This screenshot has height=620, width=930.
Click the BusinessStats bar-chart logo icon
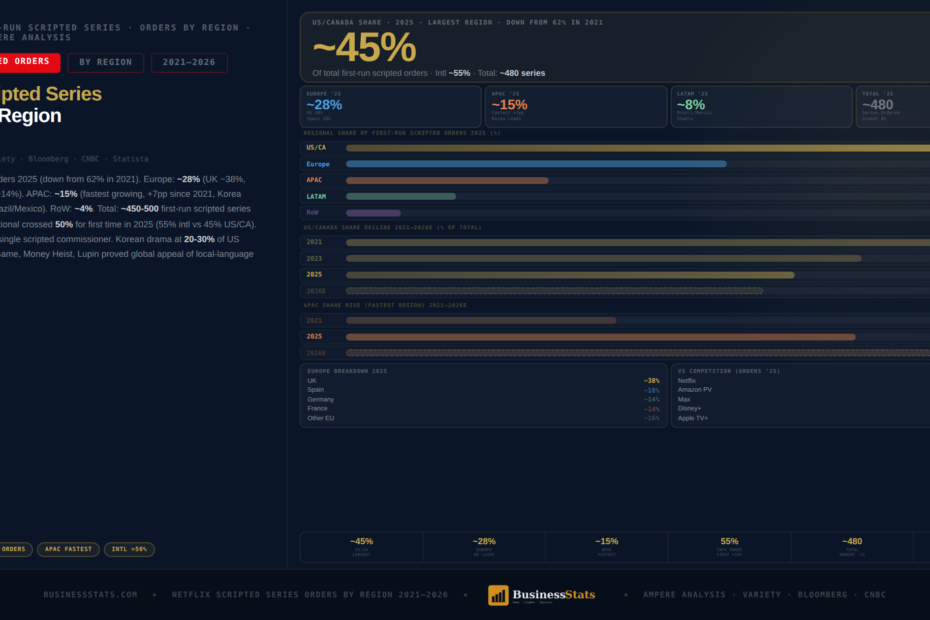498,595
